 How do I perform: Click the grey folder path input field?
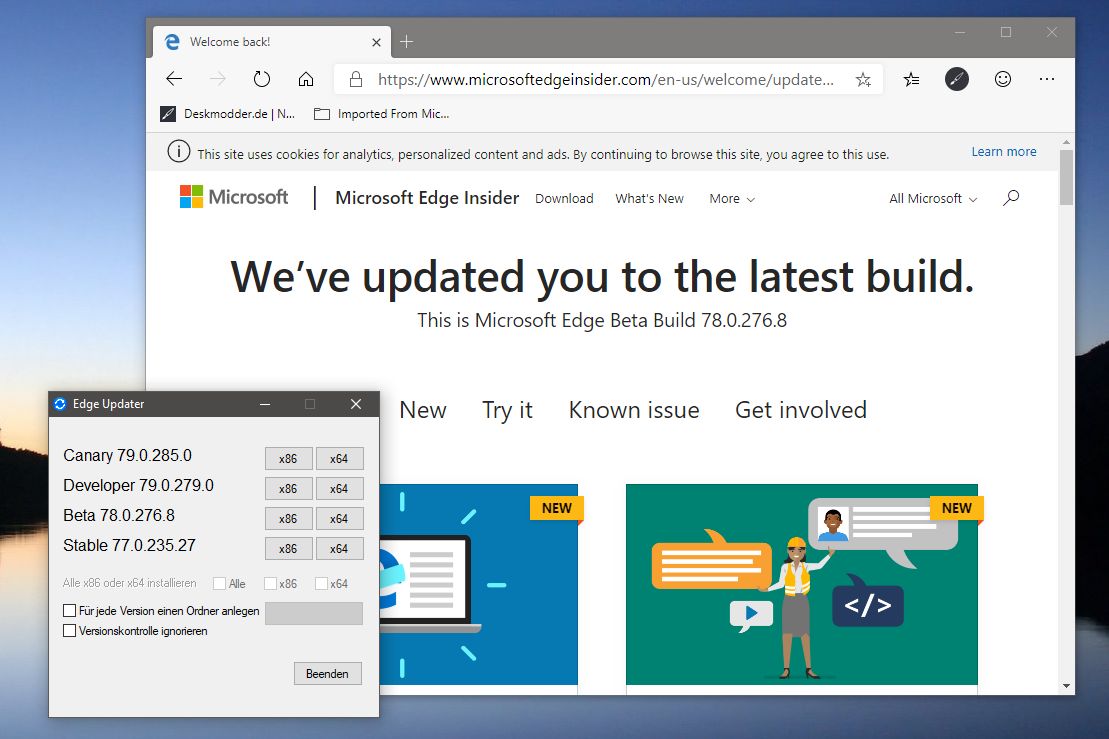click(314, 613)
